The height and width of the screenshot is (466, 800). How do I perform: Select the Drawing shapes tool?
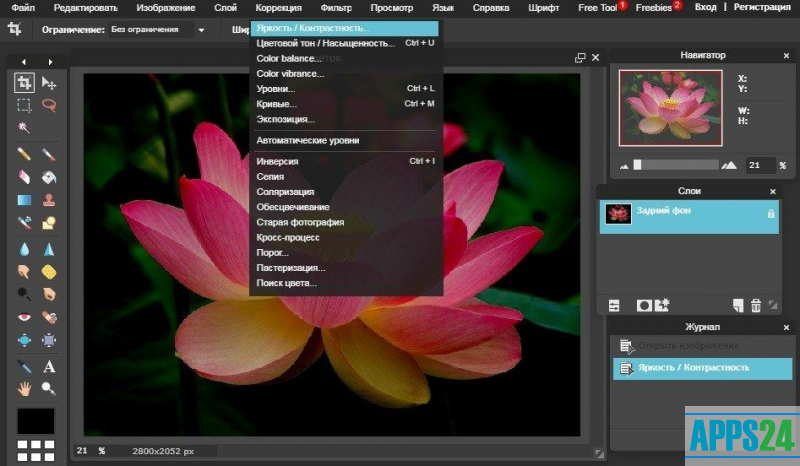(x=49, y=223)
